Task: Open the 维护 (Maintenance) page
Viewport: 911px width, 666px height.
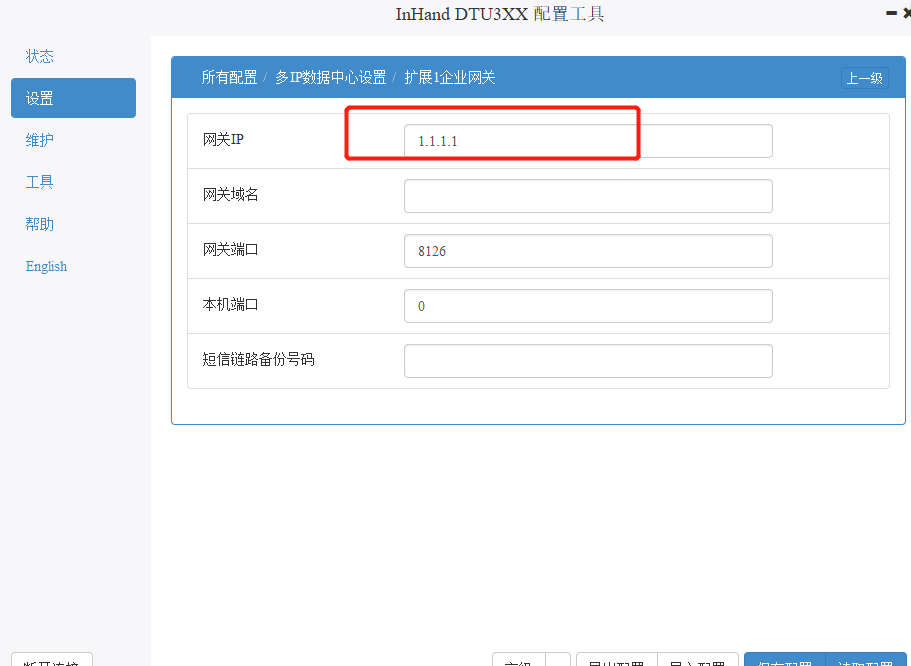Action: click(x=39, y=140)
